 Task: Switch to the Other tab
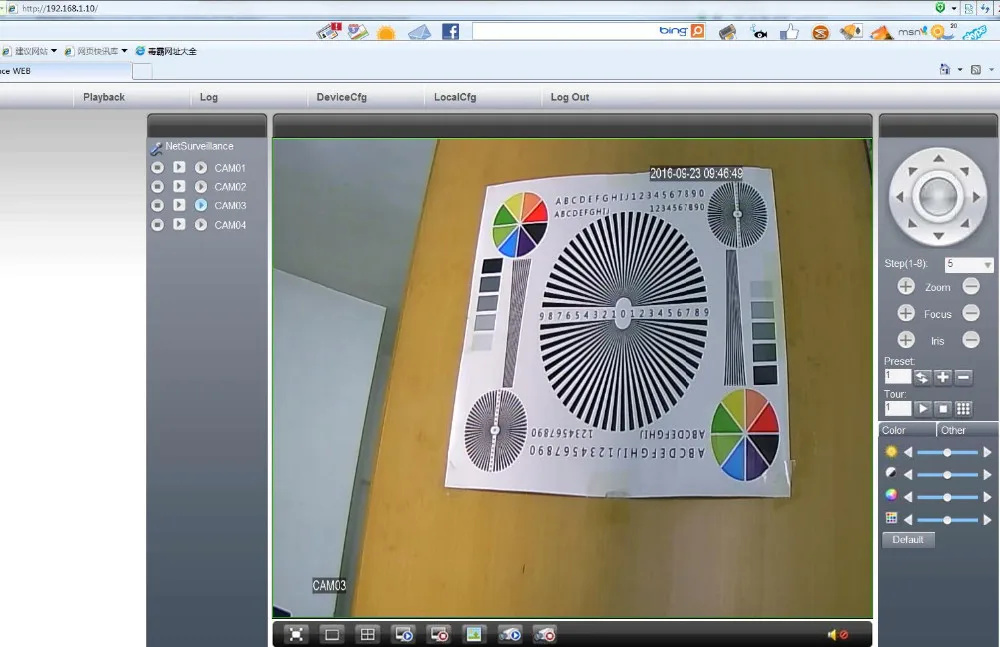click(x=967, y=430)
